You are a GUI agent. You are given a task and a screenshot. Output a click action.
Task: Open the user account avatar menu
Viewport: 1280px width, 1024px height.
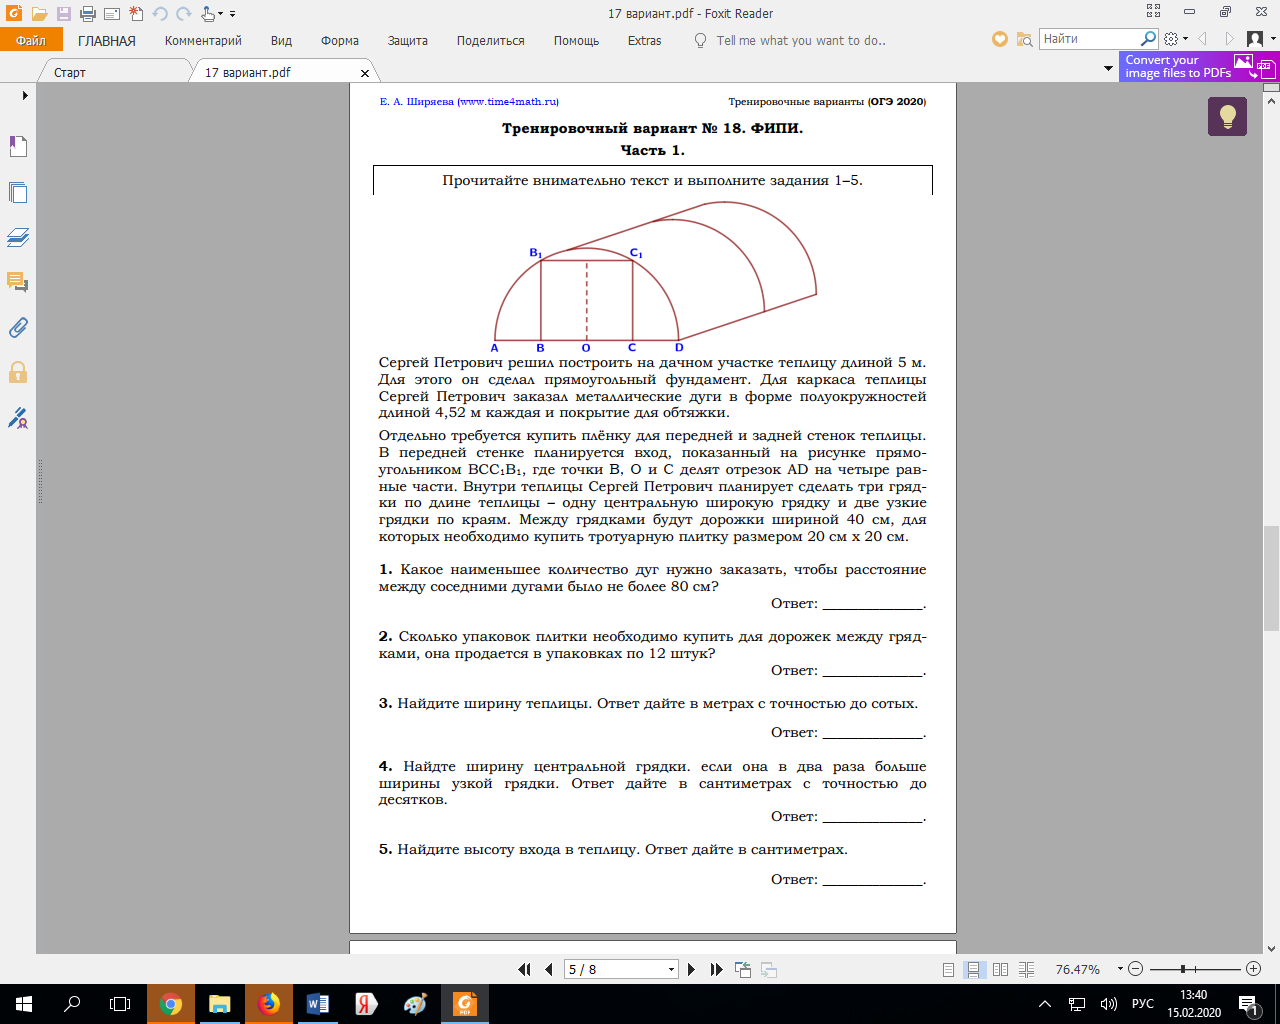pos(1259,39)
